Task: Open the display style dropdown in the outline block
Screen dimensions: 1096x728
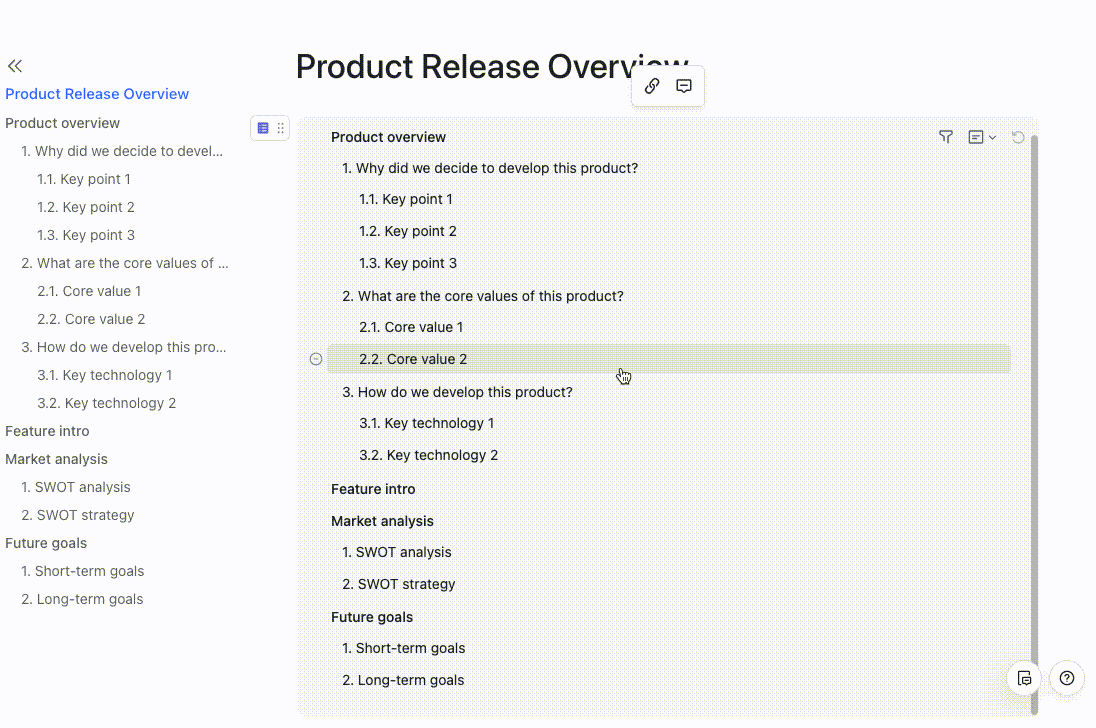Action: click(x=982, y=137)
